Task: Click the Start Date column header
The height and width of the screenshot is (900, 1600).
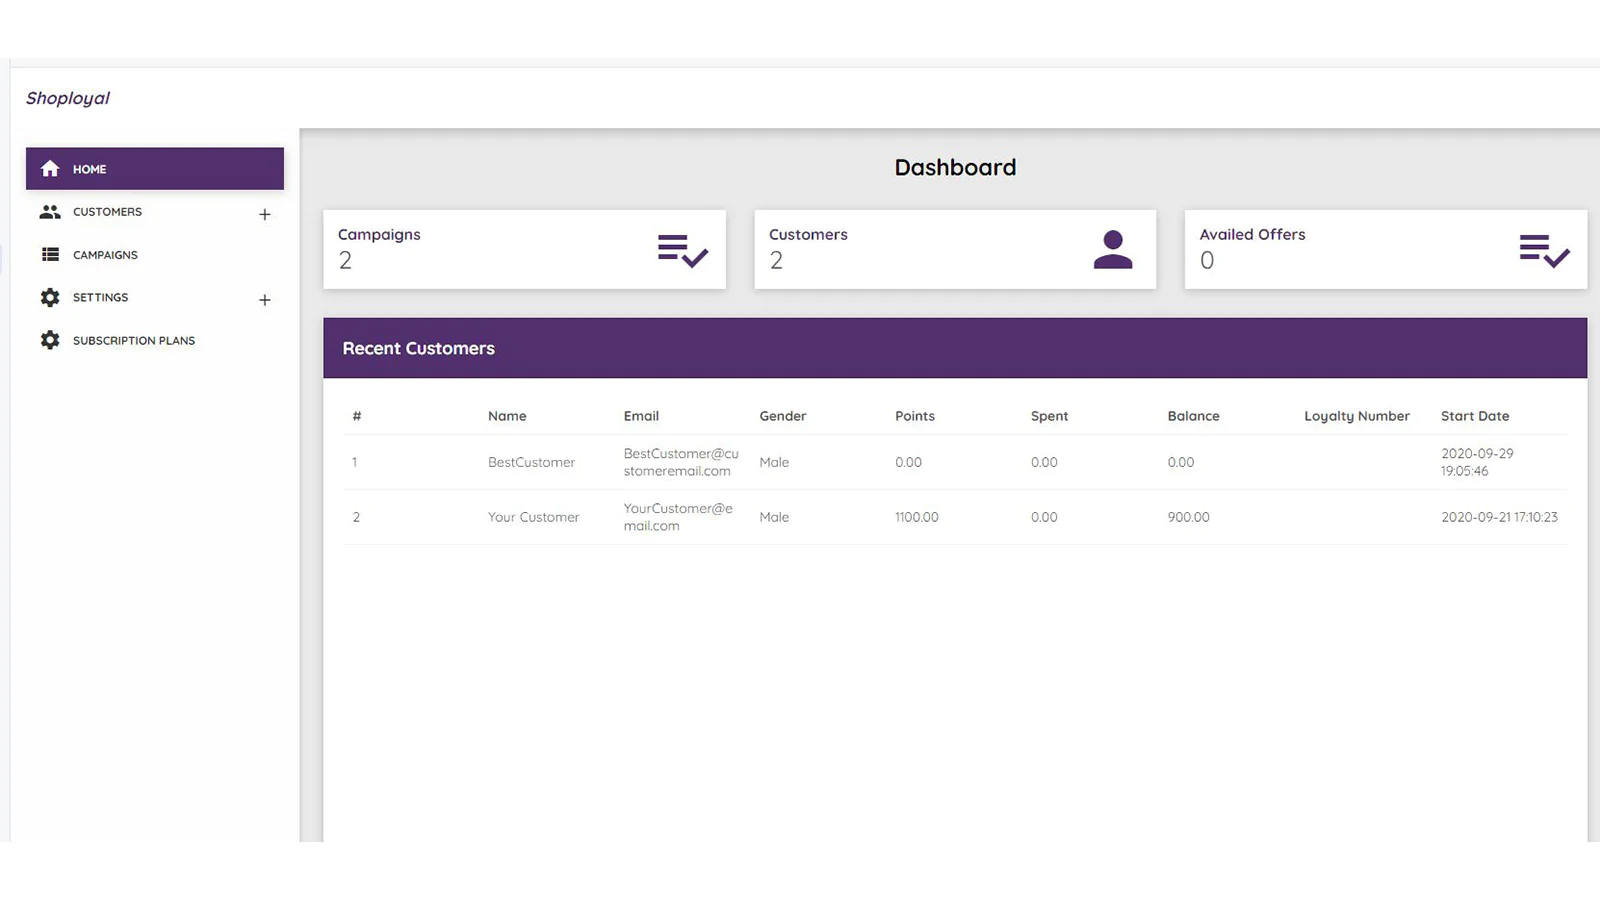Action: (x=1474, y=416)
